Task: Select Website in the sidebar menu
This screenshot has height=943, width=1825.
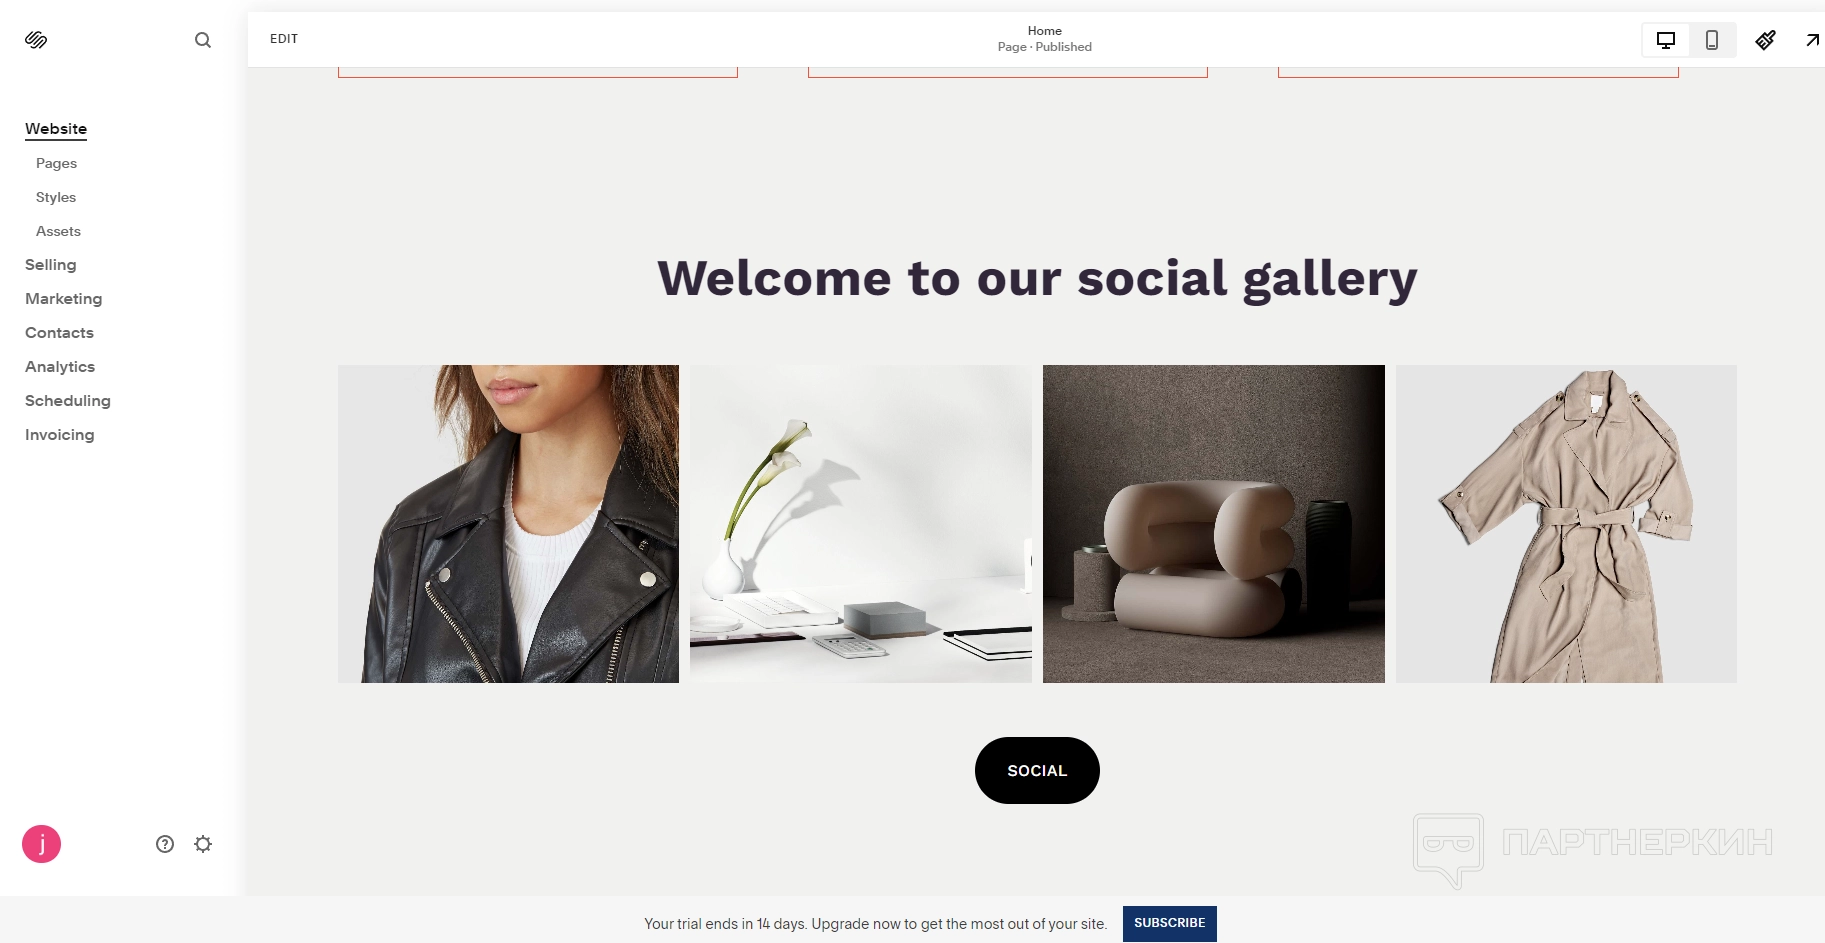Action: click(56, 129)
